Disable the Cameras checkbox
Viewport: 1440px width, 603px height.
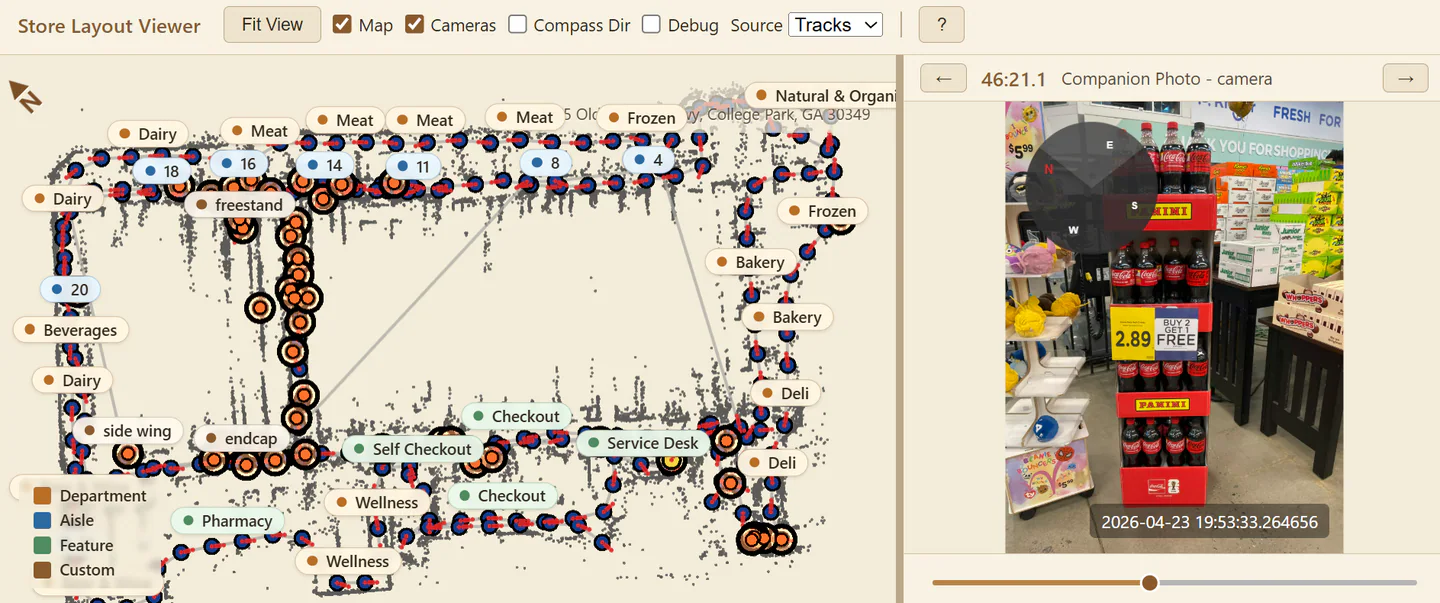[414, 24]
